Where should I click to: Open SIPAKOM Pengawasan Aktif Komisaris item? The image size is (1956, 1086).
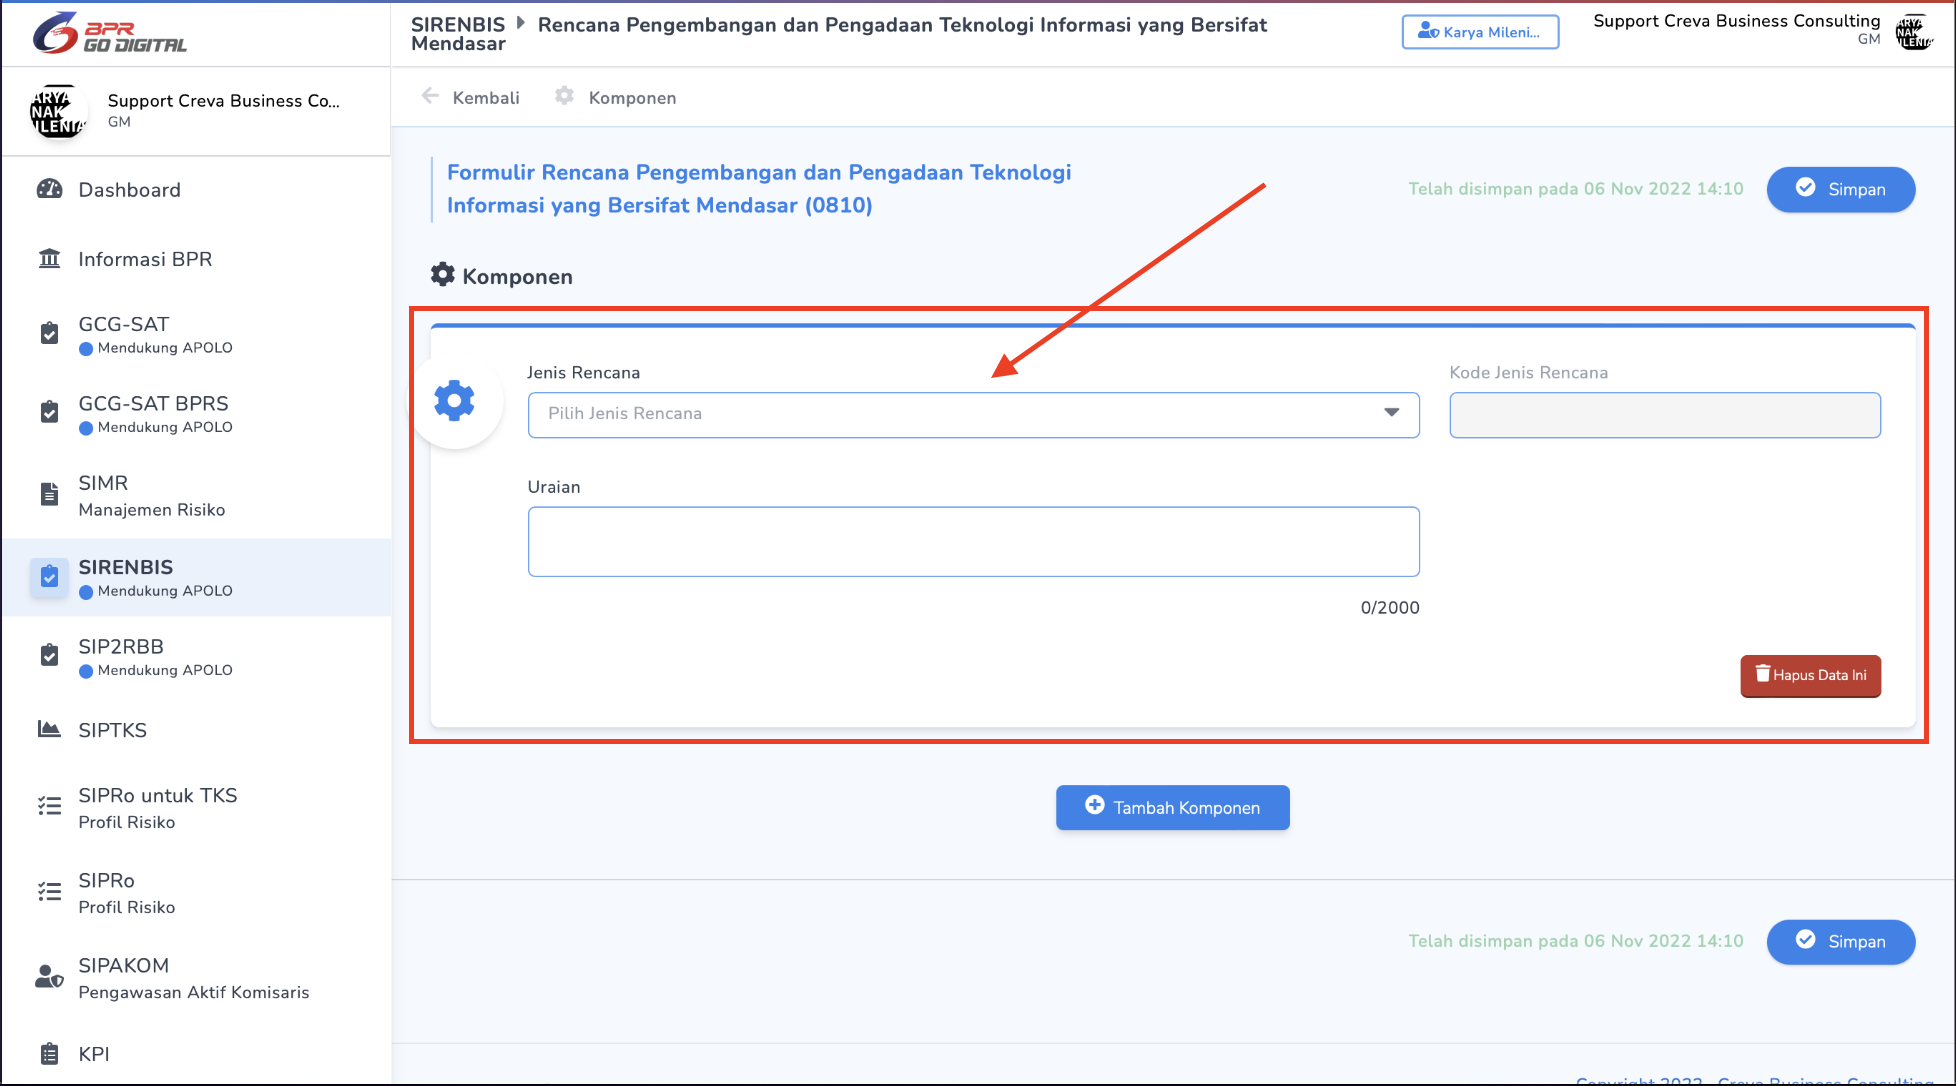196,978
